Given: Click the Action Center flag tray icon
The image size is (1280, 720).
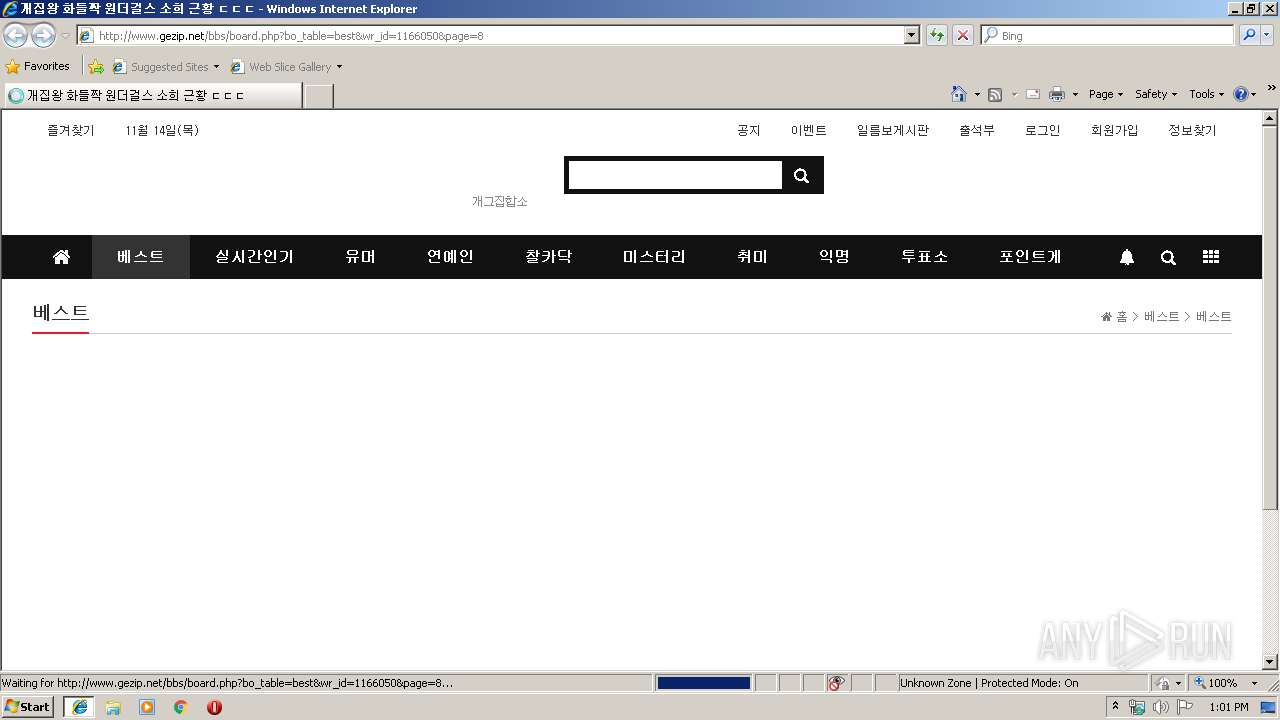Looking at the screenshot, I should point(1184,707).
